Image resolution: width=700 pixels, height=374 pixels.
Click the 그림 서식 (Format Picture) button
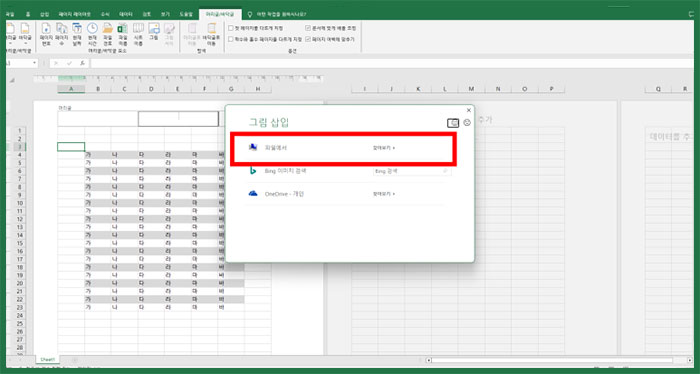pyautogui.click(x=169, y=34)
